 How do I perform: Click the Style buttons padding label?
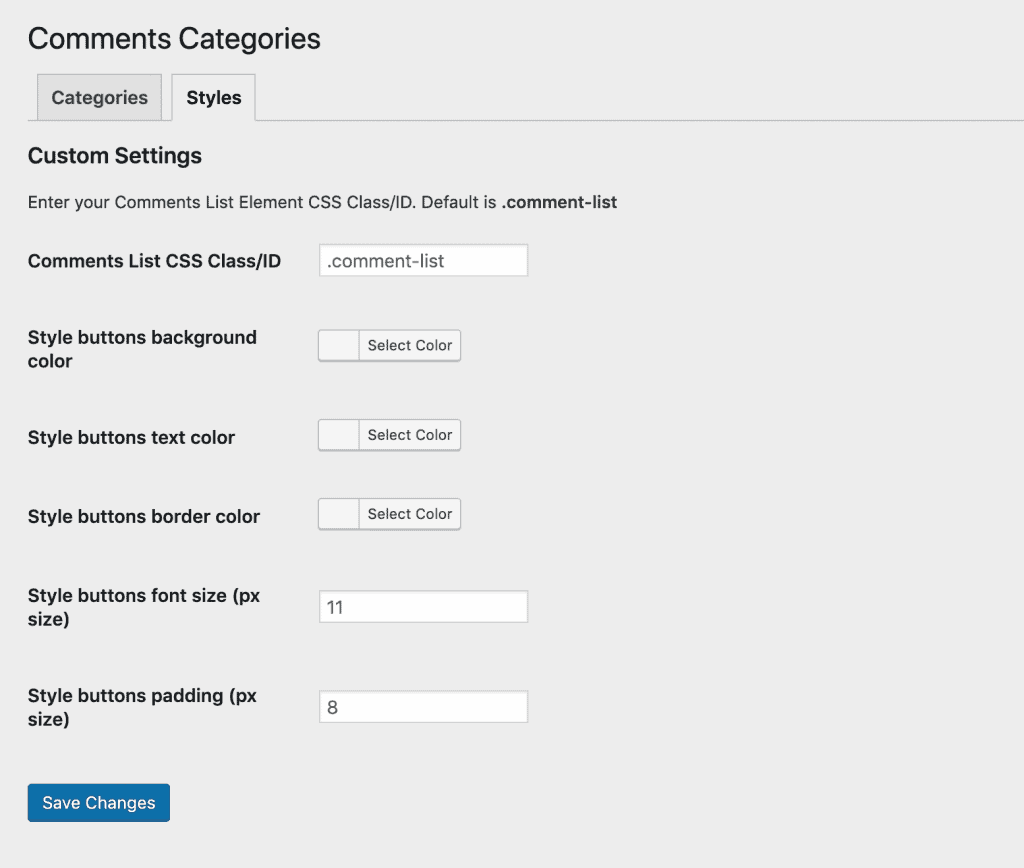pos(142,707)
